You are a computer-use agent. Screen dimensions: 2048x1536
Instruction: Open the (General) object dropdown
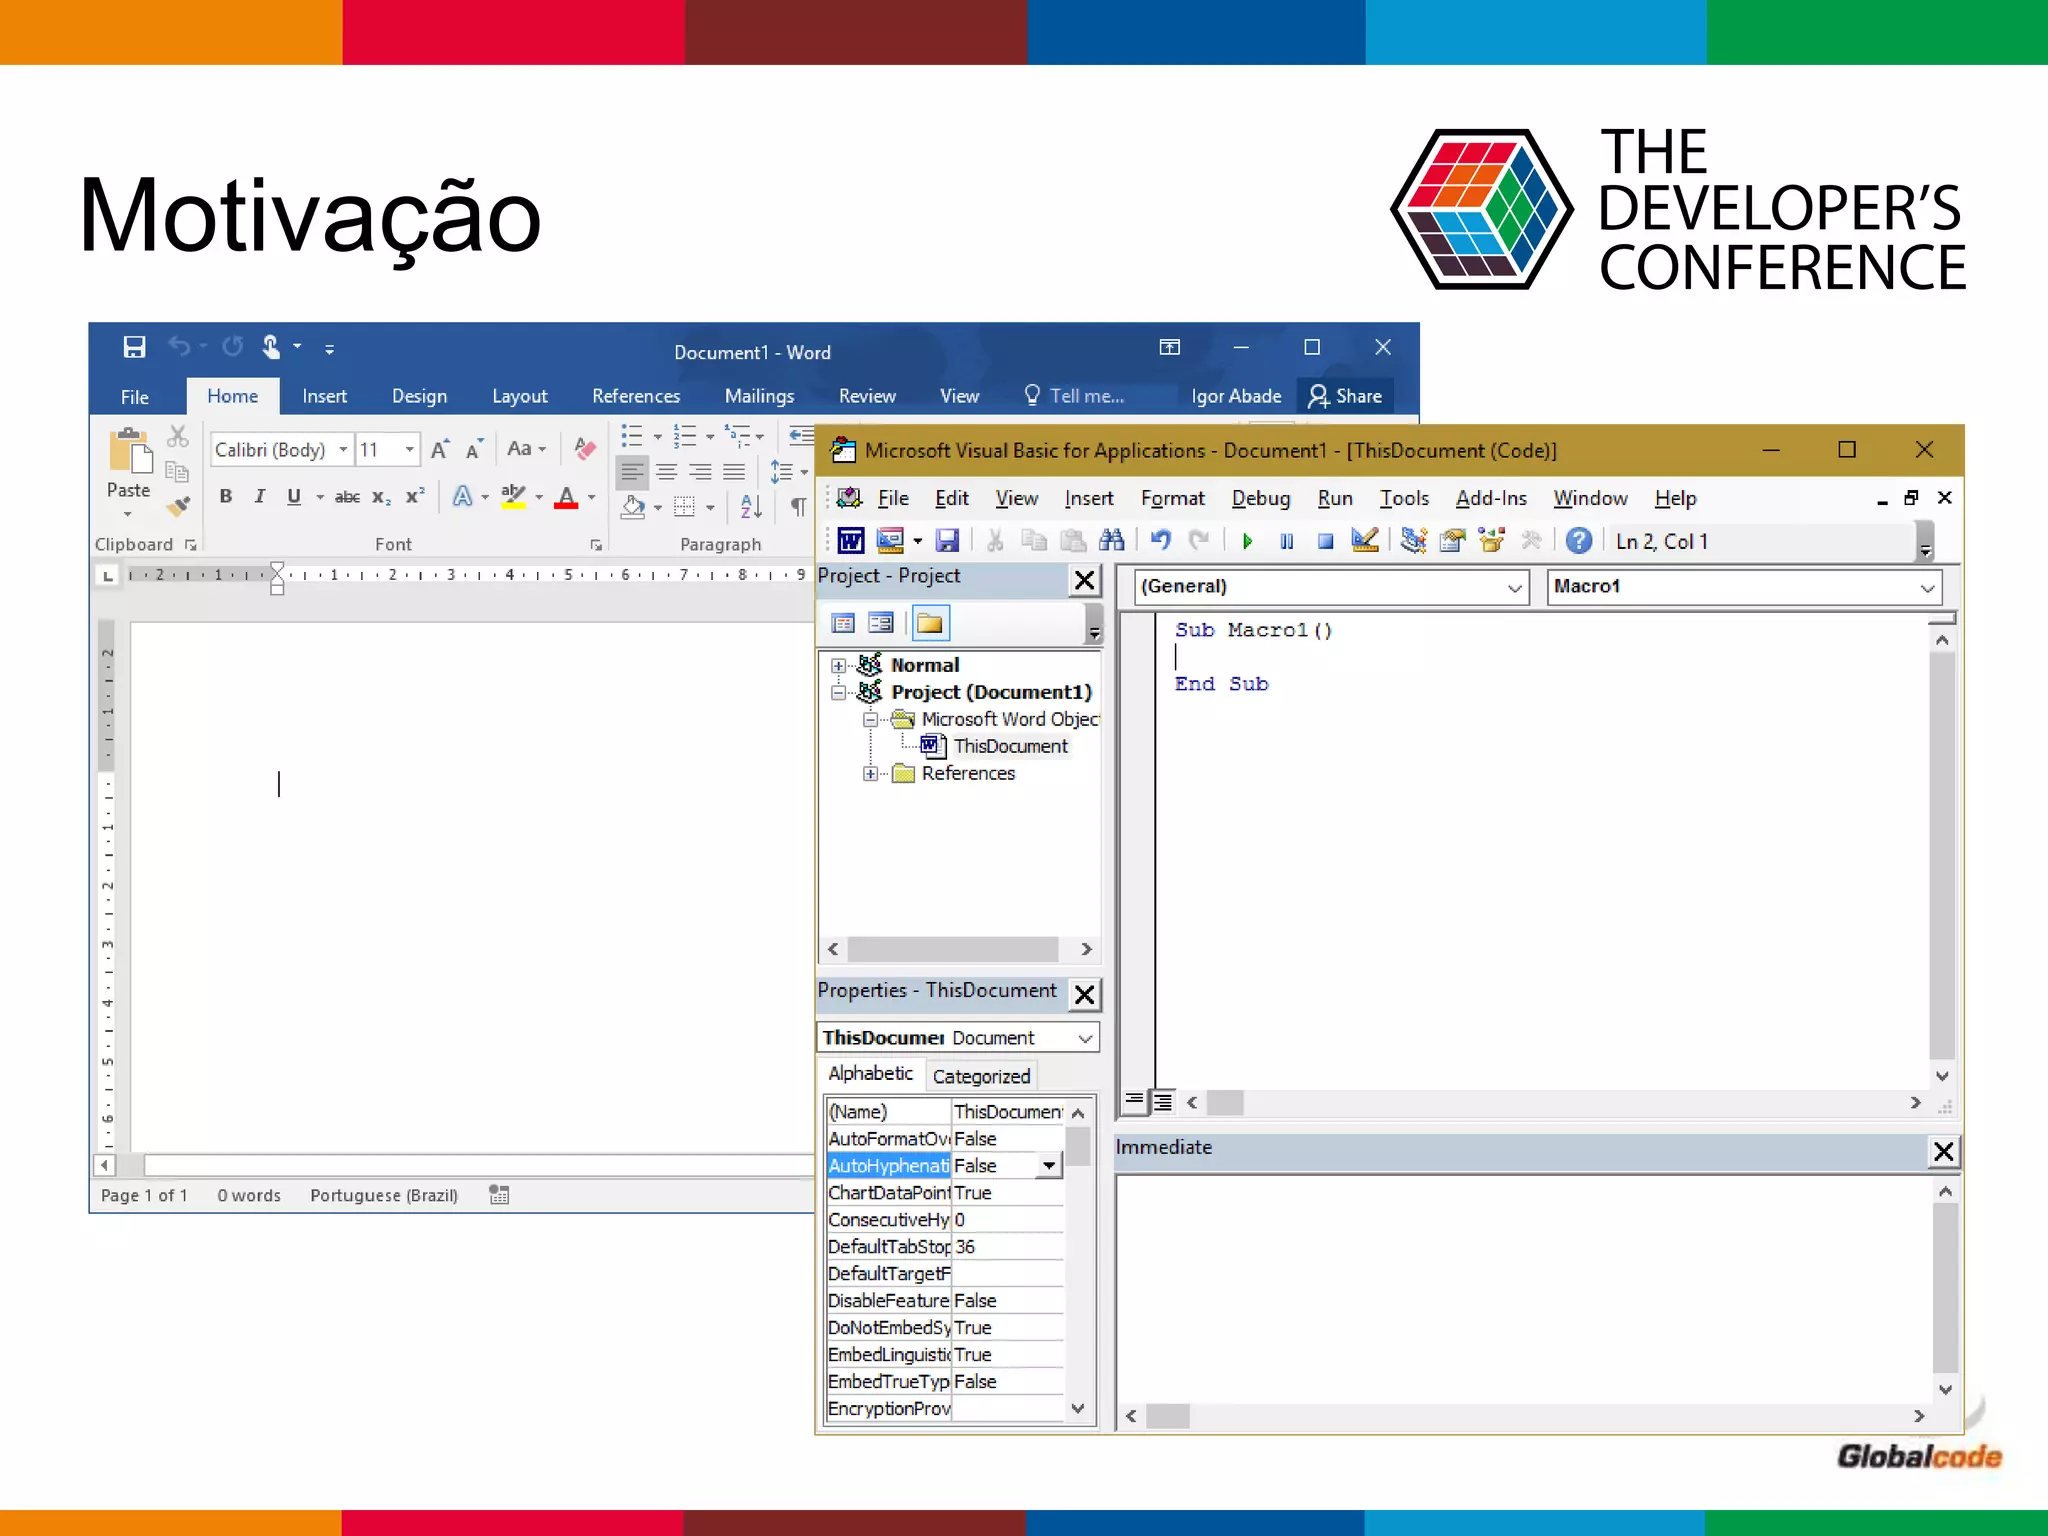(1514, 588)
